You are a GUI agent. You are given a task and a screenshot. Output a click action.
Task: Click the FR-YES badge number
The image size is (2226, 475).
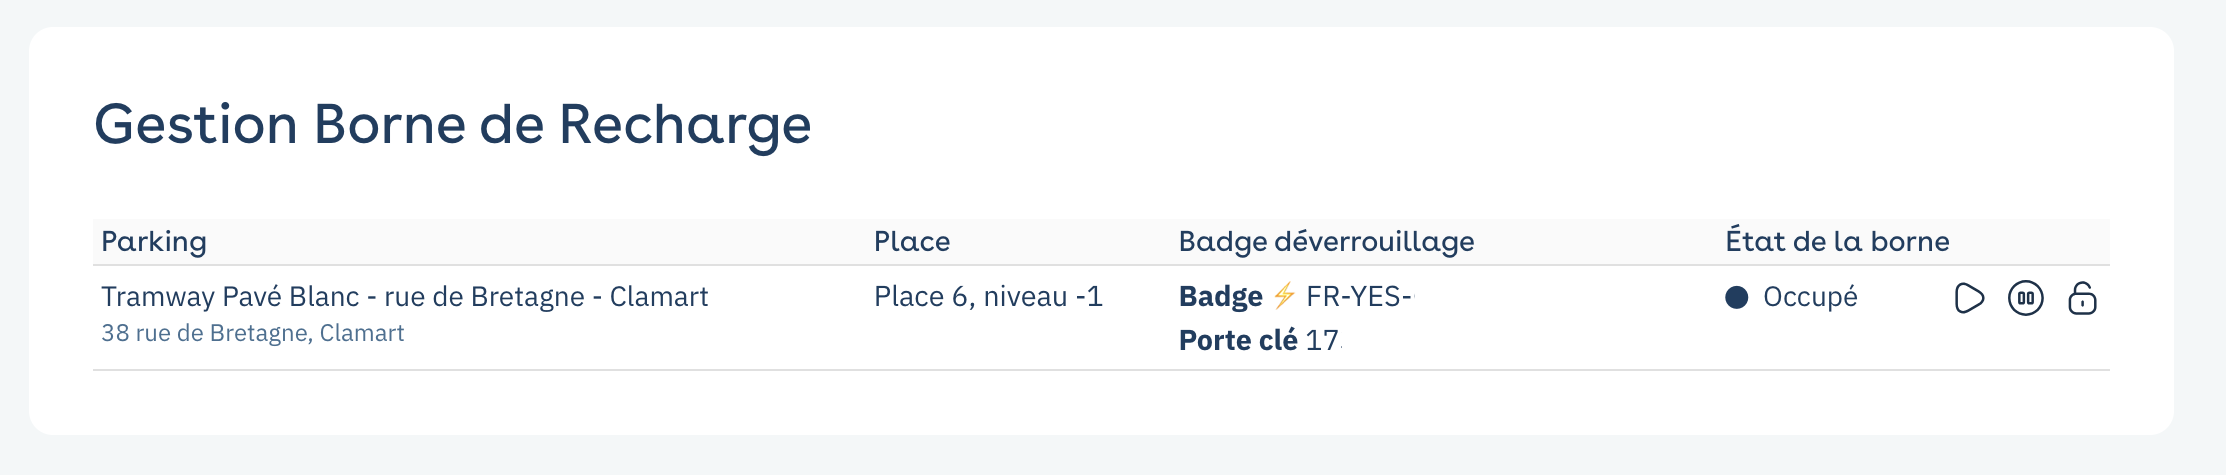[x=1358, y=296]
